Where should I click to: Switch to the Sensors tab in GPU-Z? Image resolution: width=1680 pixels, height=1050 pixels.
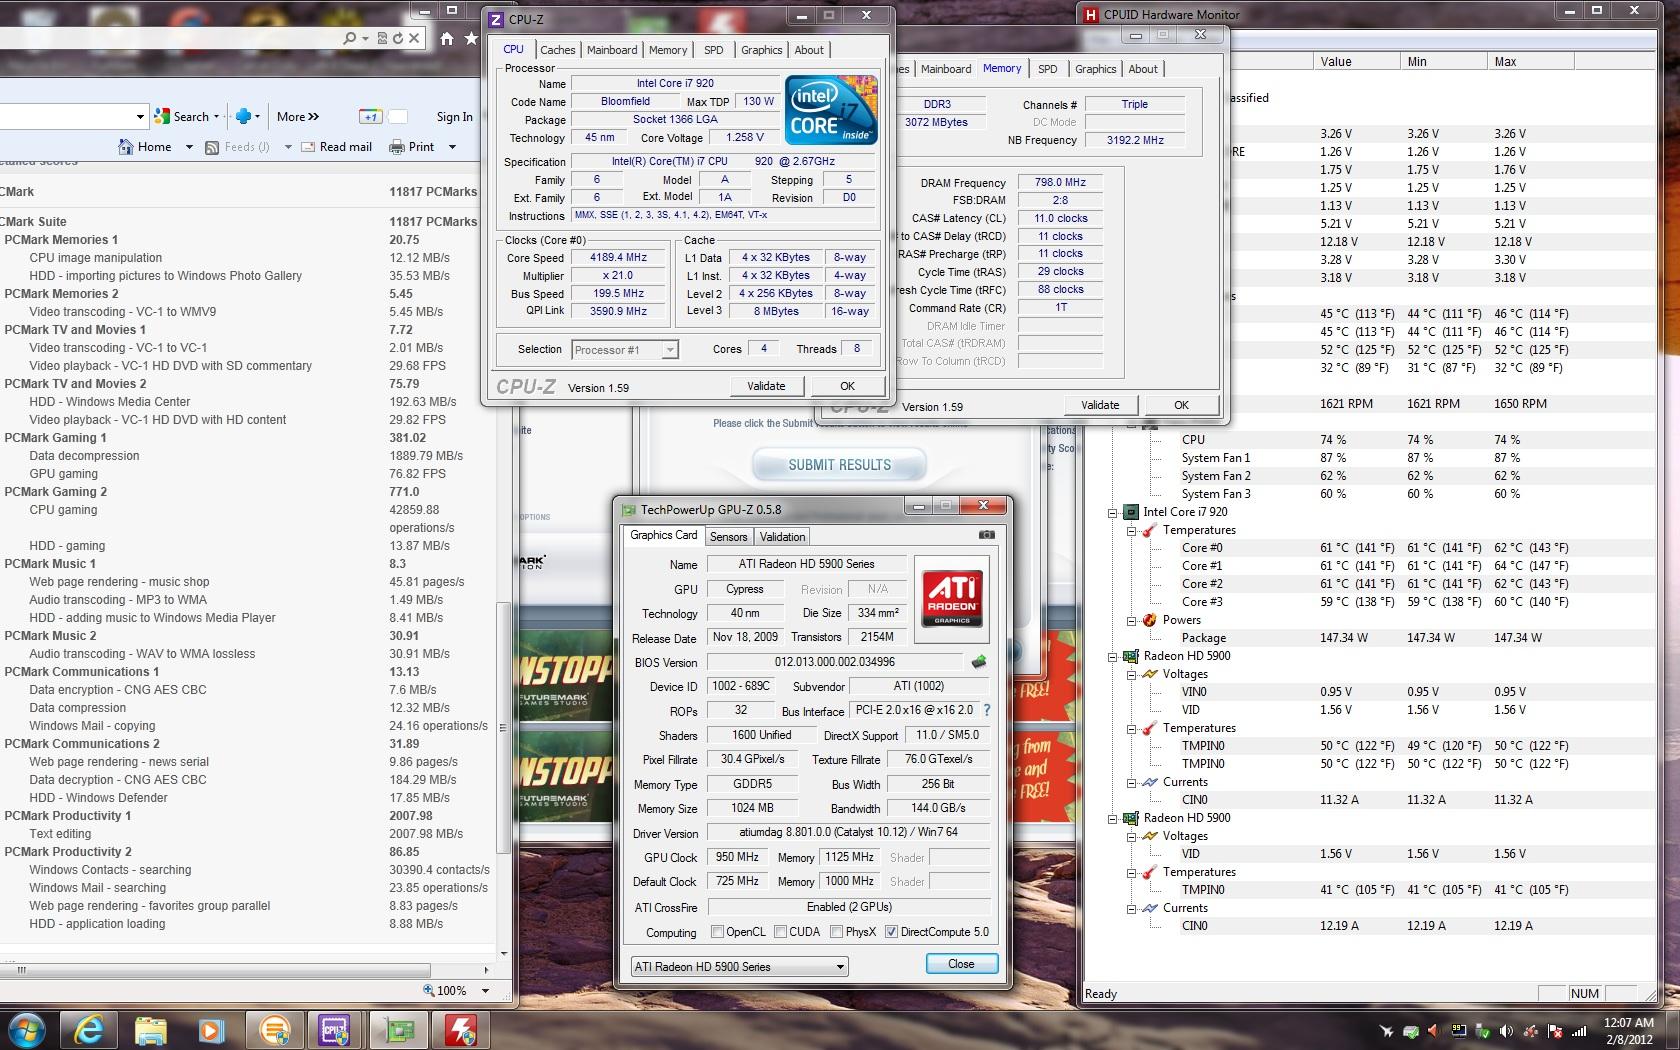728,537
